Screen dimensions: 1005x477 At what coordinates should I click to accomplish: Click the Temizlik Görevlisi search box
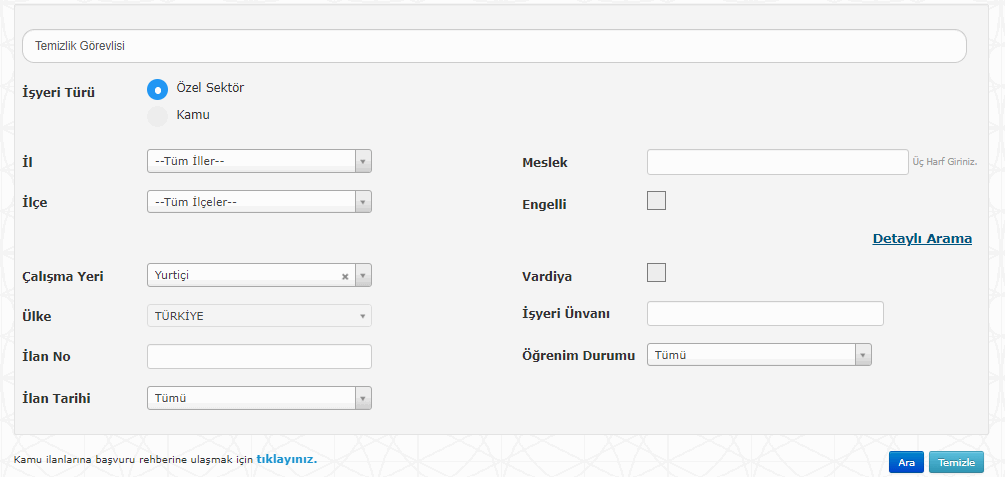pos(494,46)
